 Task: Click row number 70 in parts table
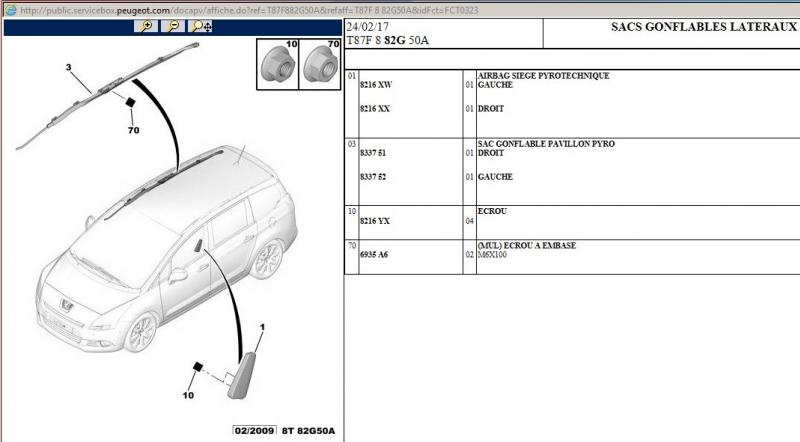352,245
